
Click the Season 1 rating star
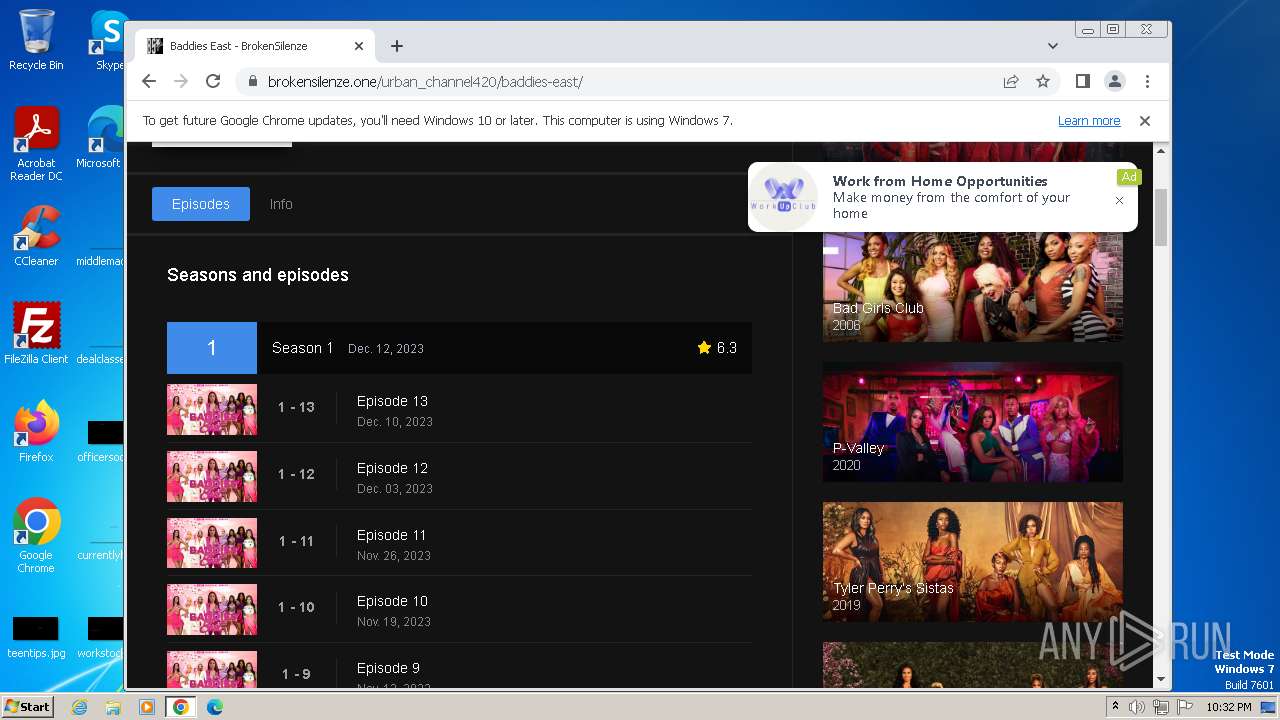[x=704, y=348]
